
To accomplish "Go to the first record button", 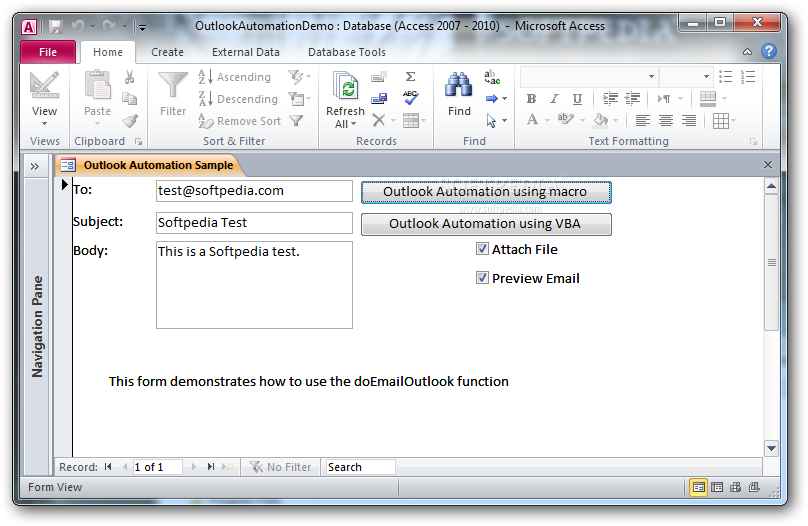I will point(108,467).
